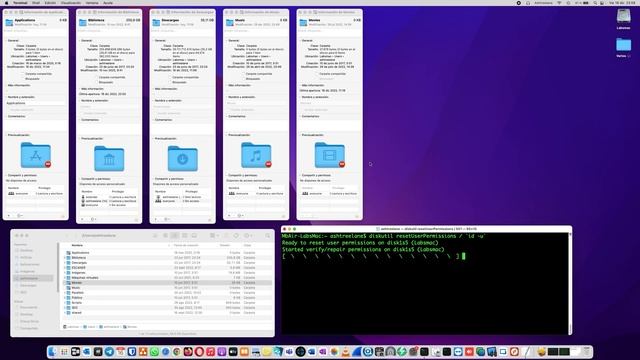The height and width of the screenshot is (360, 640).
Task: Sort Finder list by Tamaño column
Action: 225,245
